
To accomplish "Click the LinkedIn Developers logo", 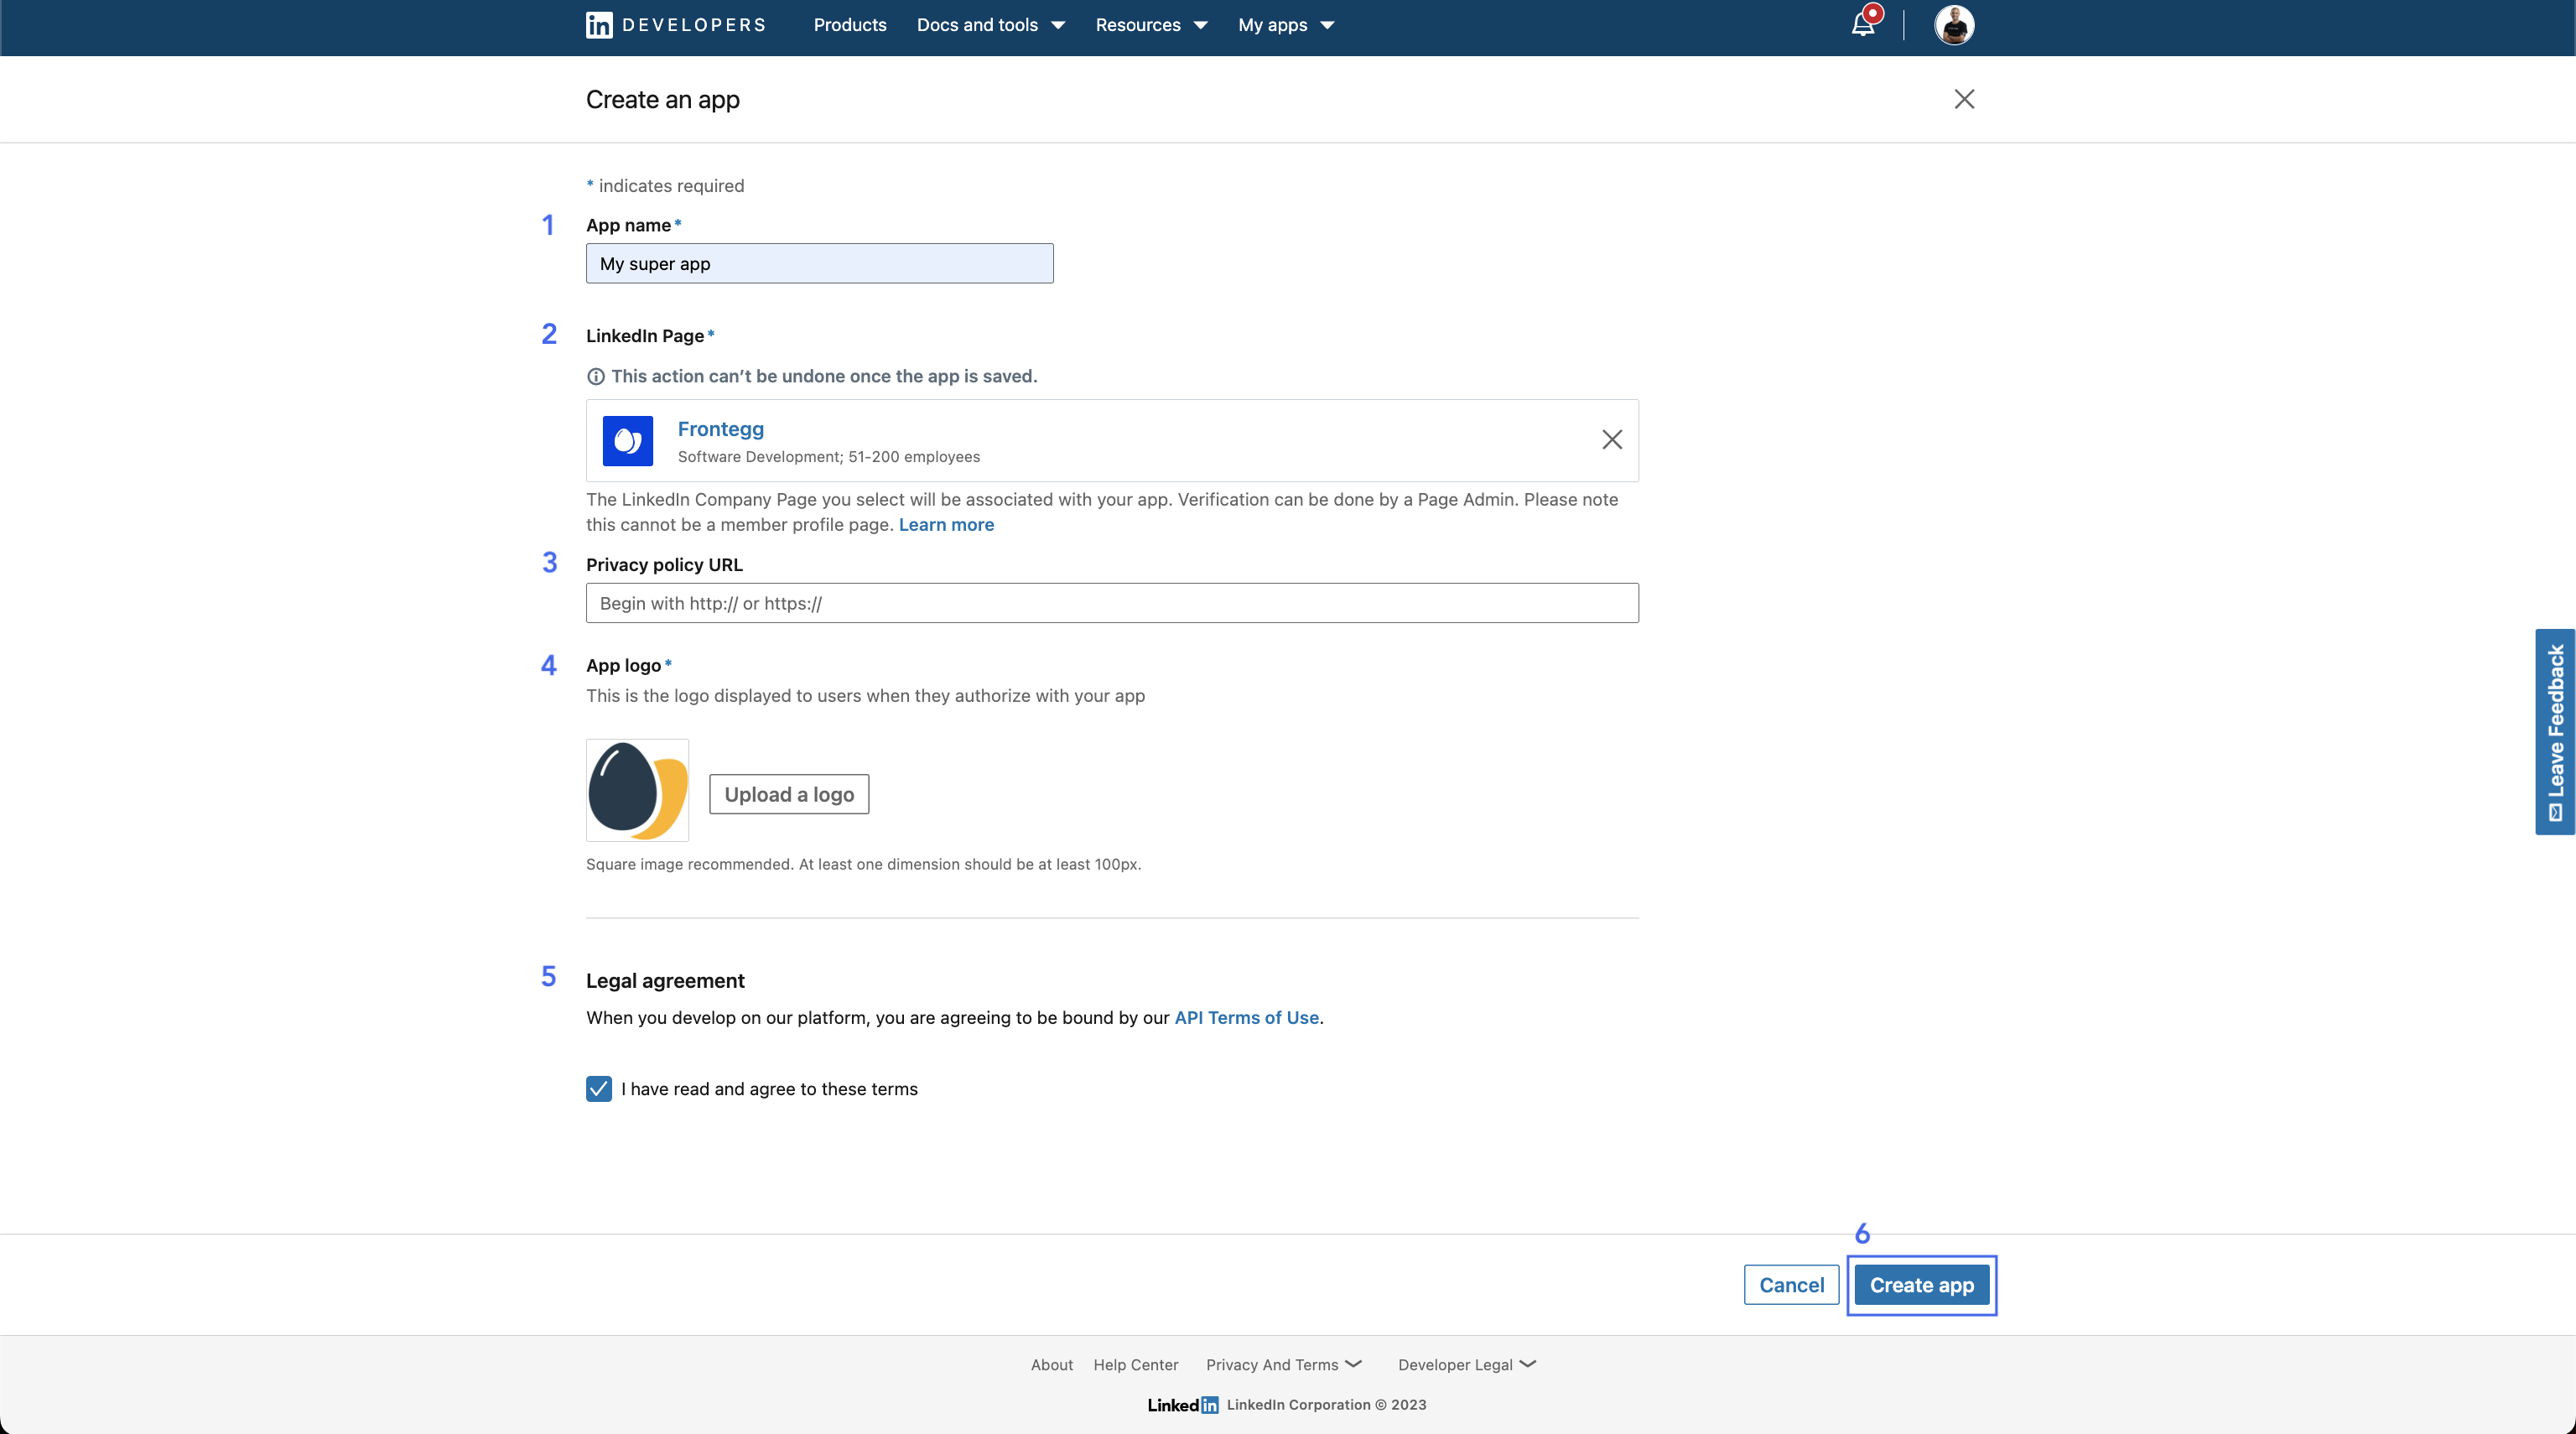I will [676, 25].
